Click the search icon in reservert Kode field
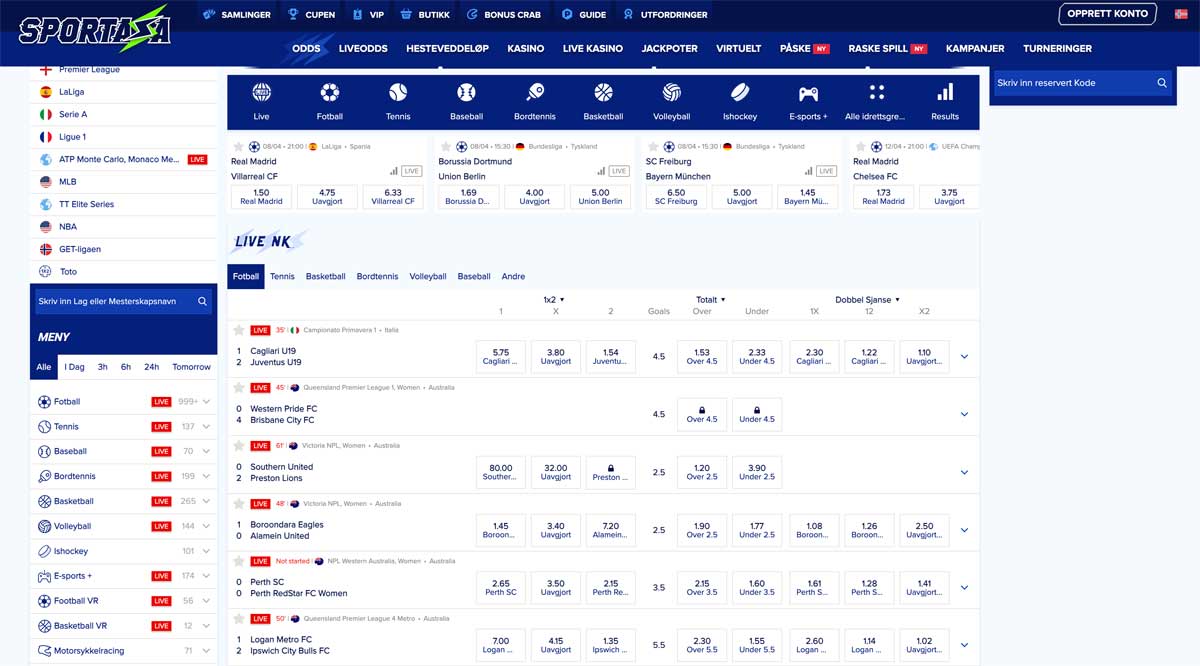This screenshot has height=666, width=1200. (1162, 83)
